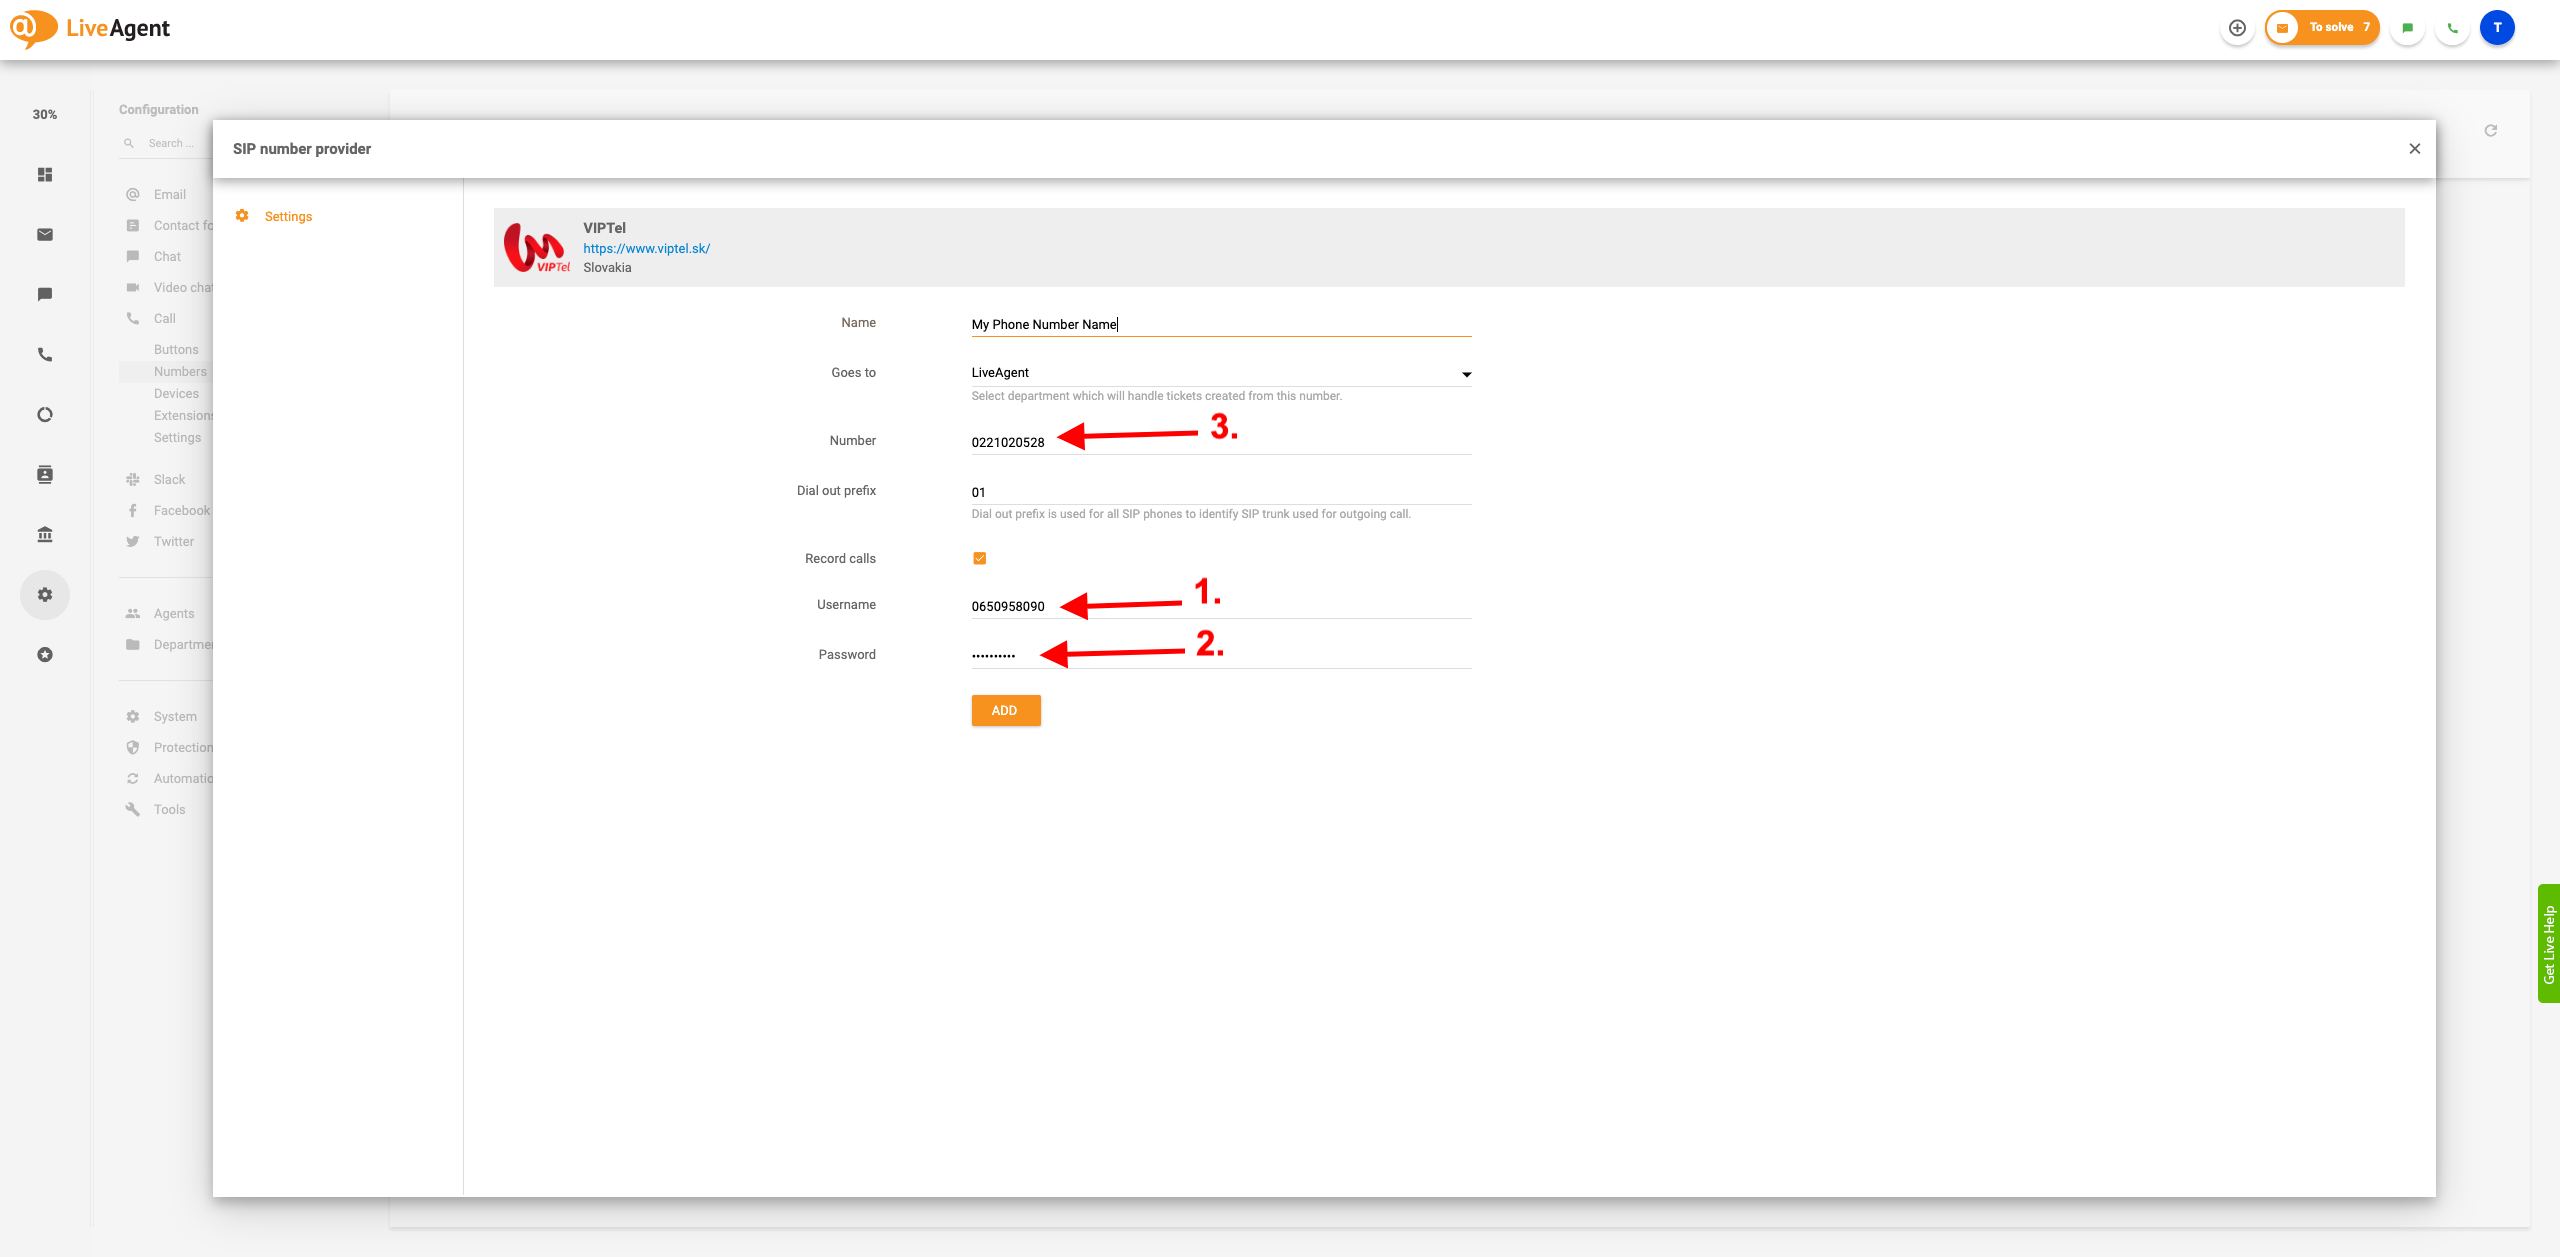Screen dimensions: 2560x1257
Task: Open the knowledge base building icon
Action: [45, 534]
